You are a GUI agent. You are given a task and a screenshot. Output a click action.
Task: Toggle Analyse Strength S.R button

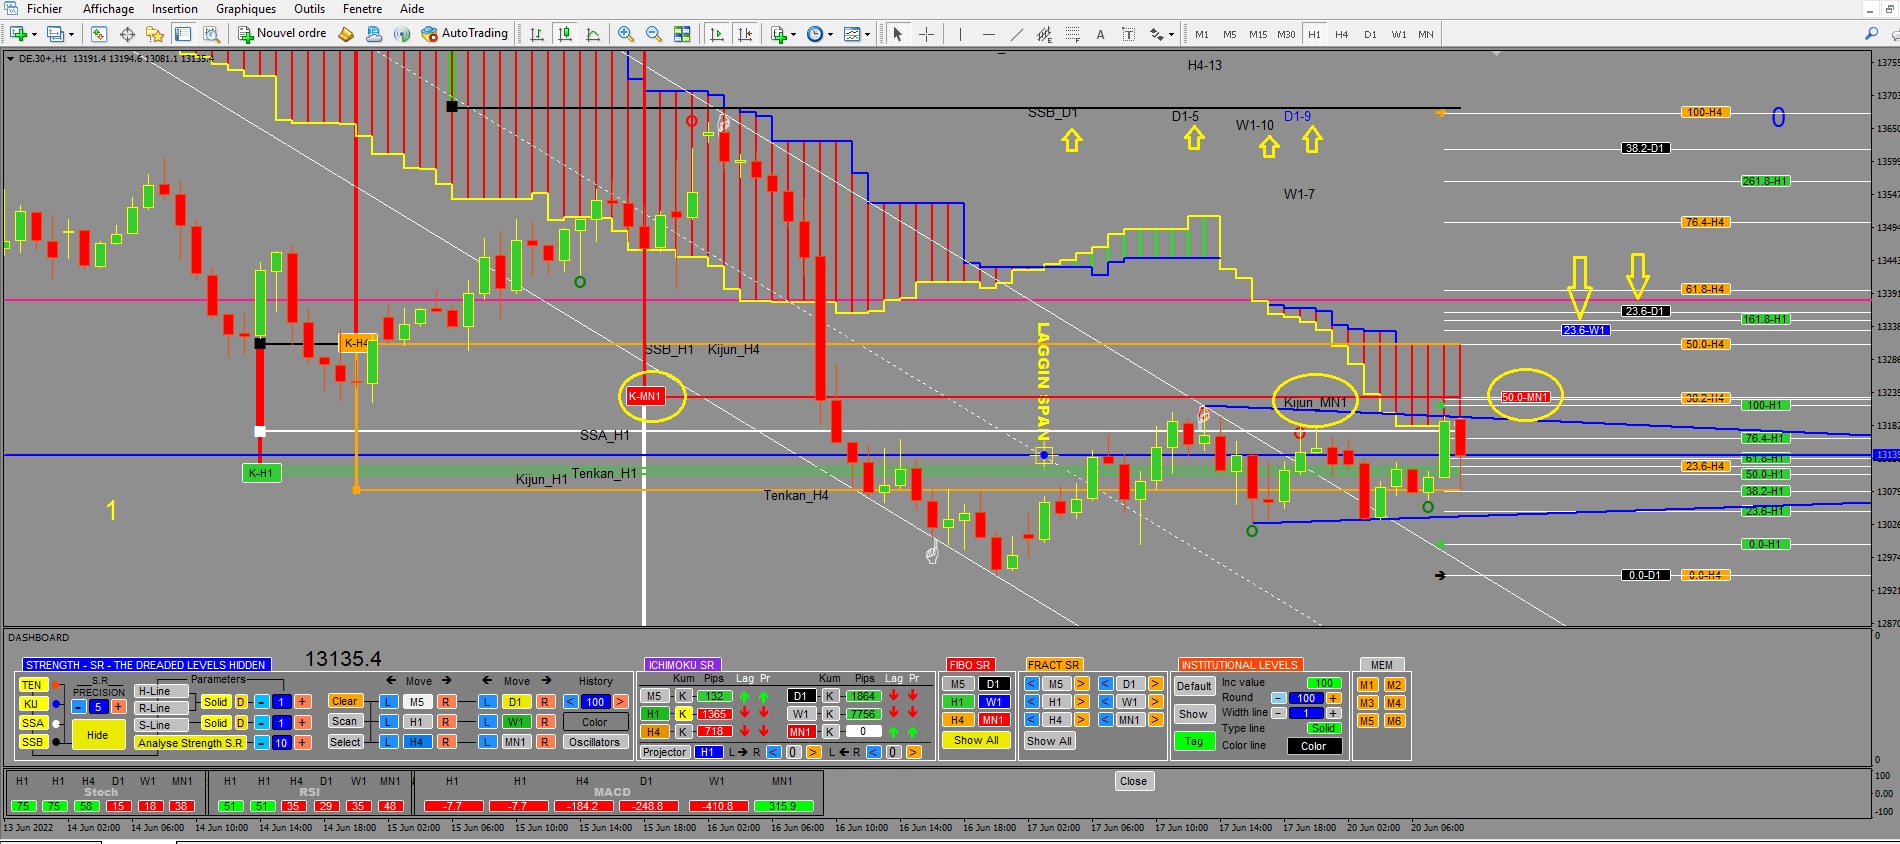tap(190, 743)
